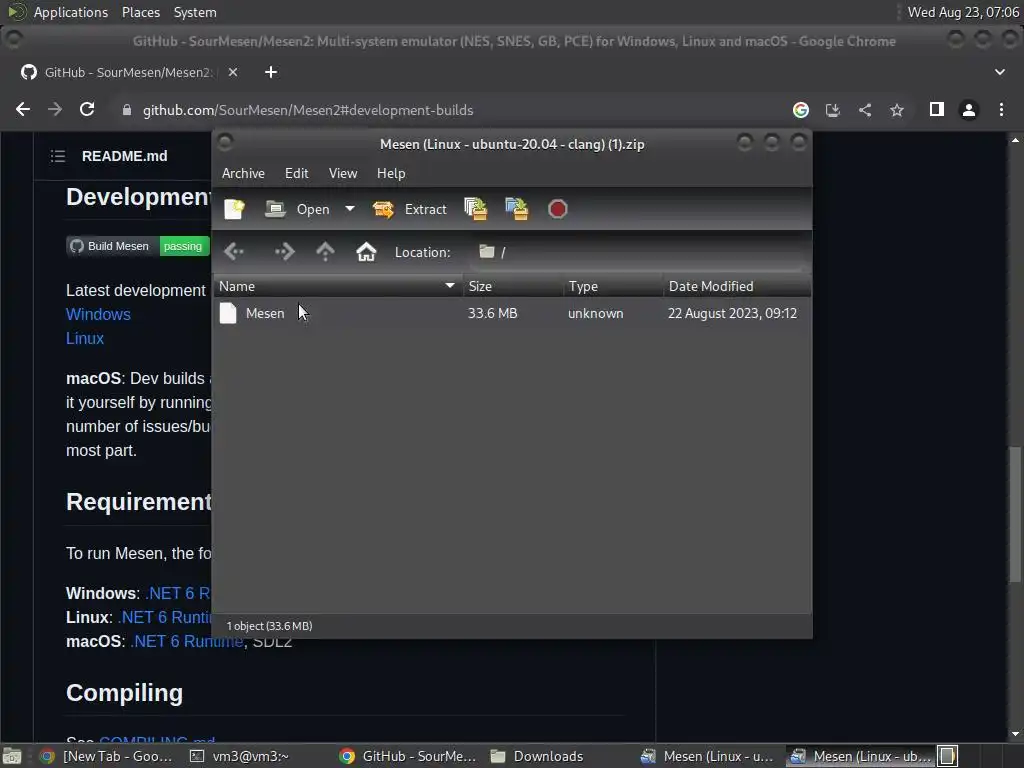Open the System menu
This screenshot has width=1024, height=768.
coord(195,12)
